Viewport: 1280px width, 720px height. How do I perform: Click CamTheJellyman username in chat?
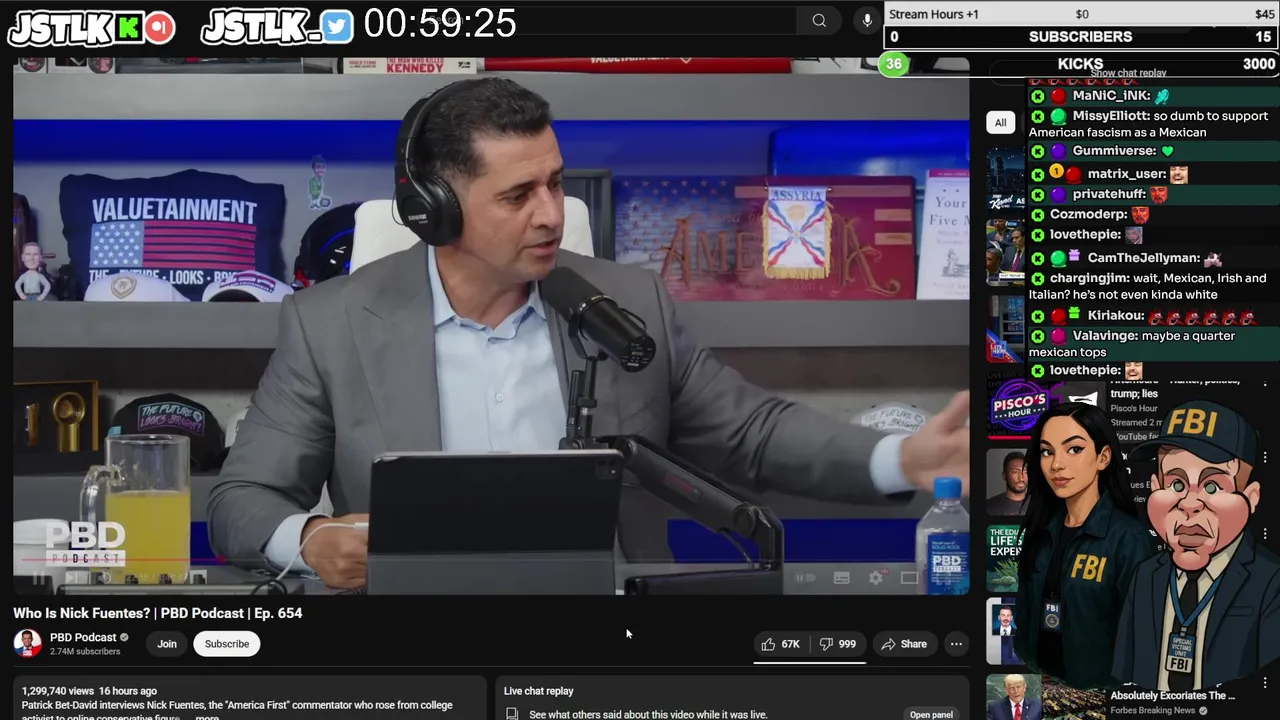coord(1143,258)
